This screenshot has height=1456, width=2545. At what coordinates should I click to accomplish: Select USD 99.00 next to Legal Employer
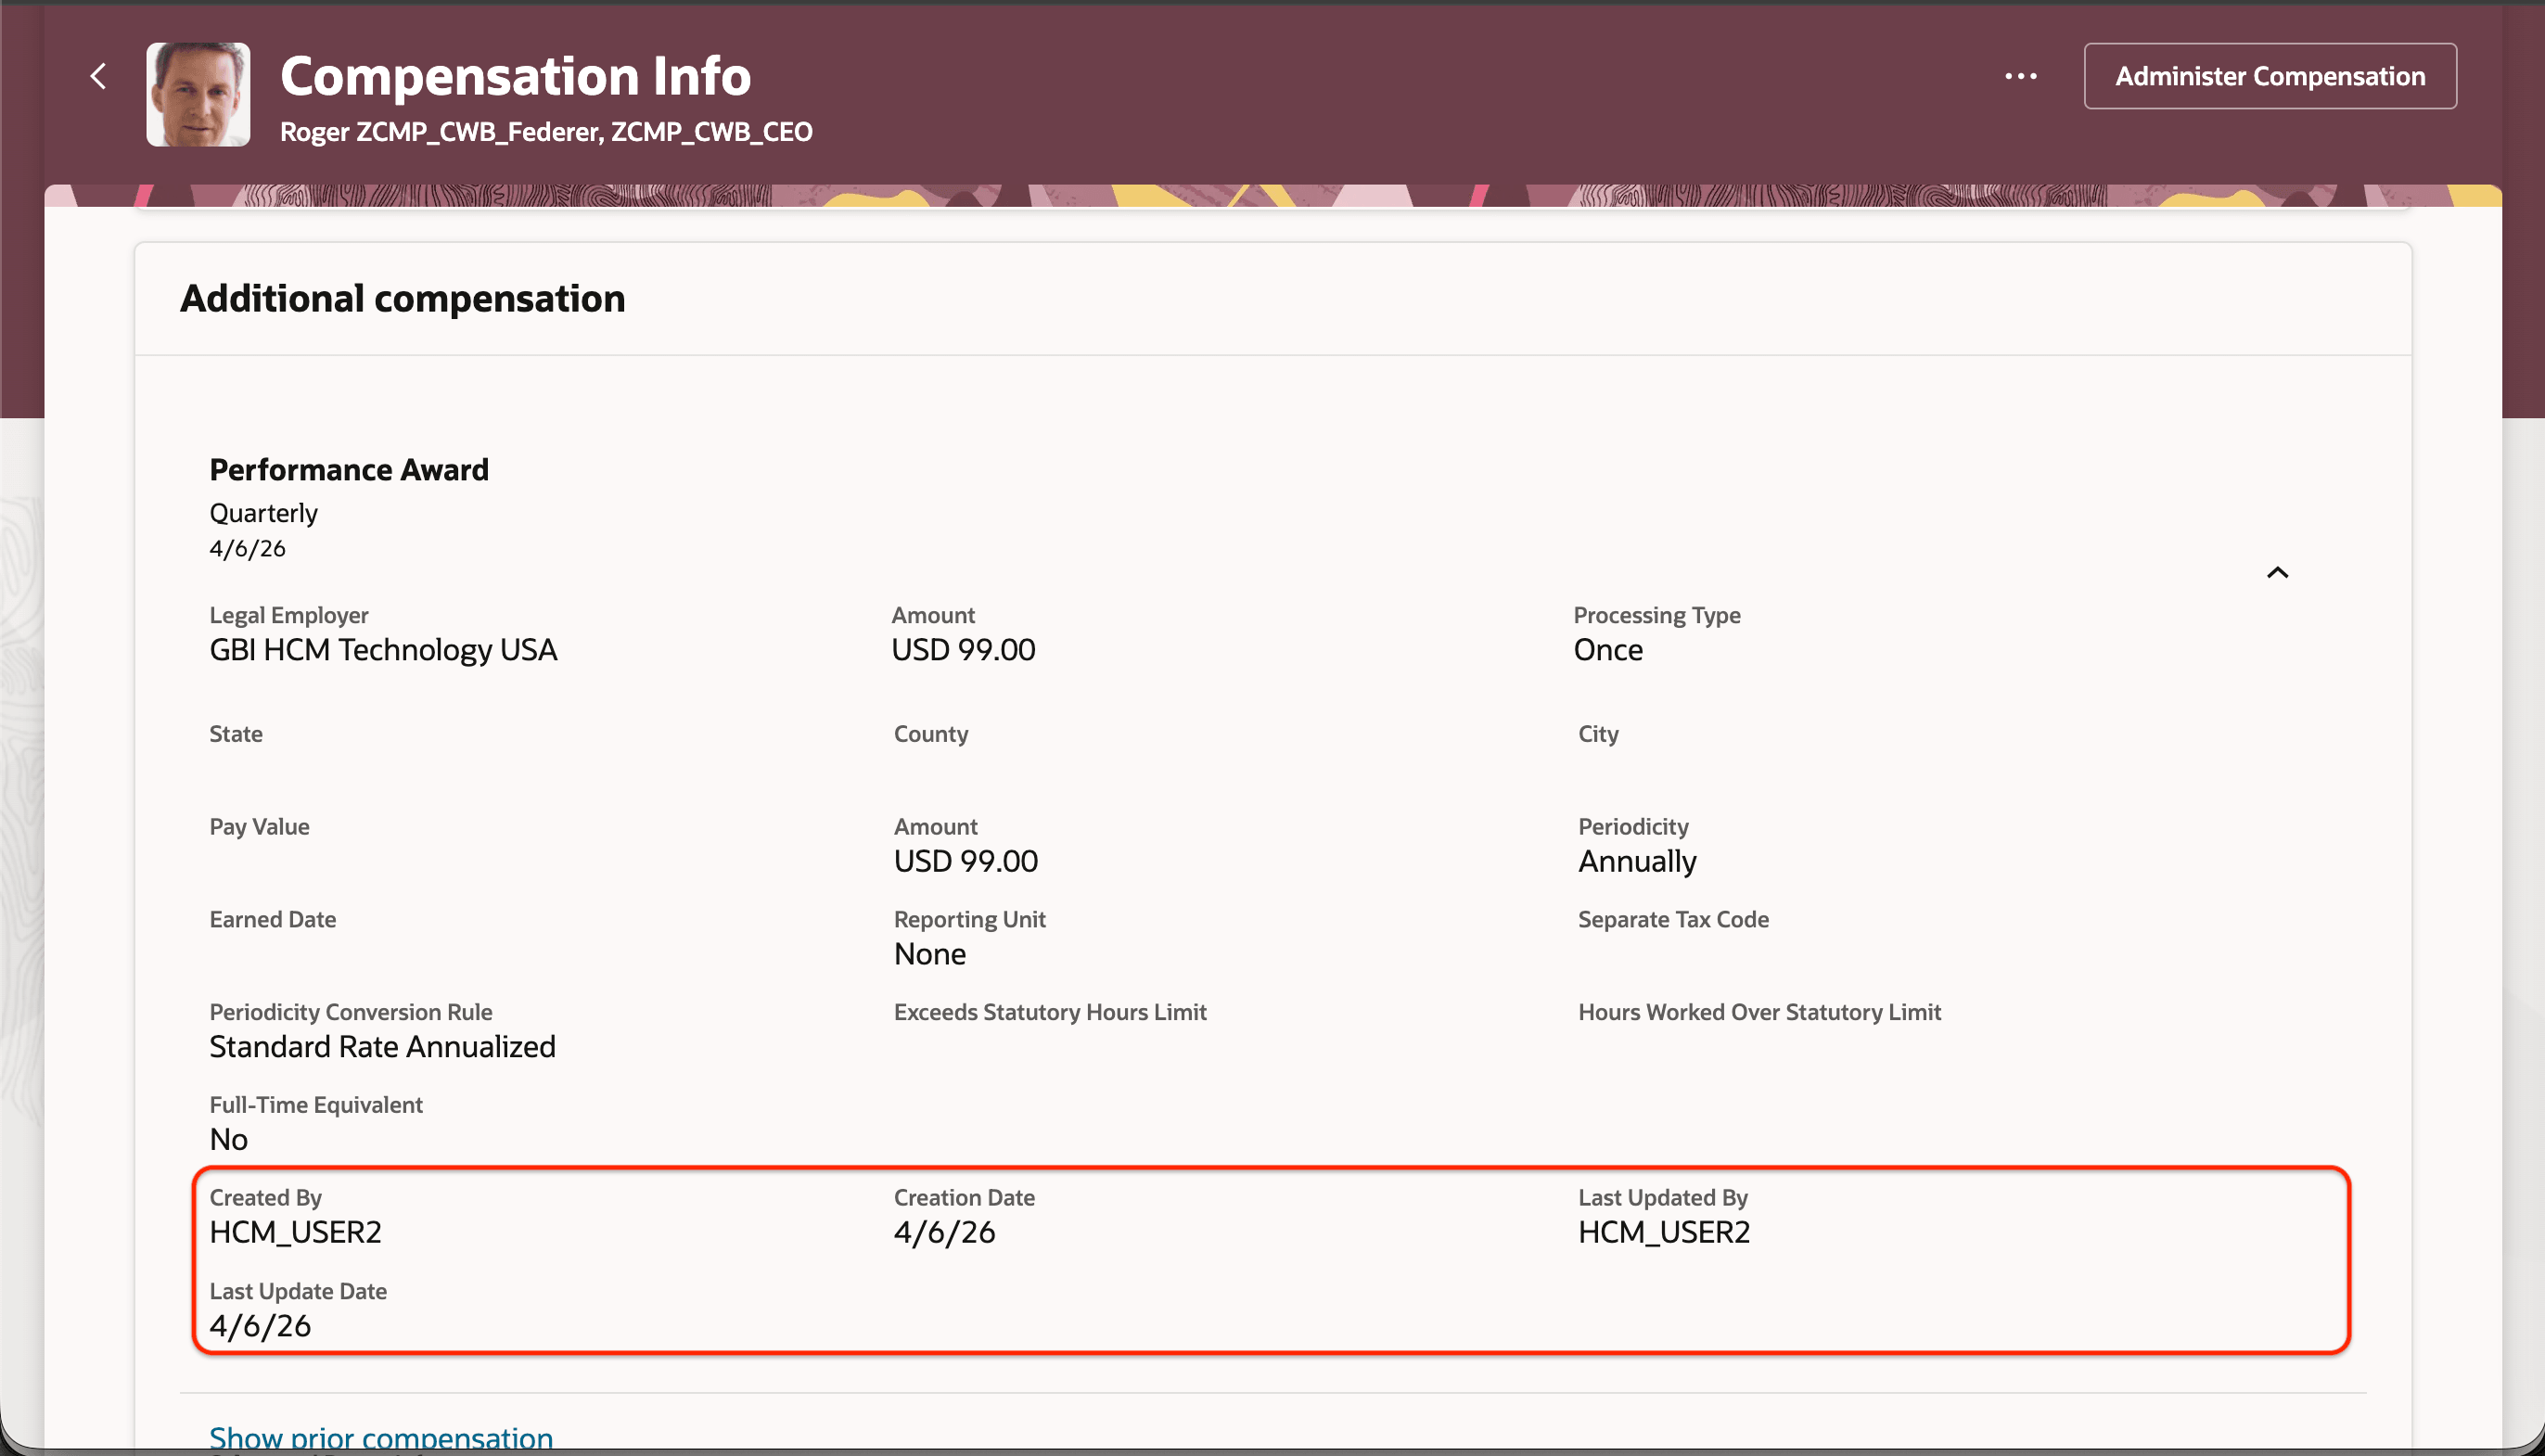[963, 650]
